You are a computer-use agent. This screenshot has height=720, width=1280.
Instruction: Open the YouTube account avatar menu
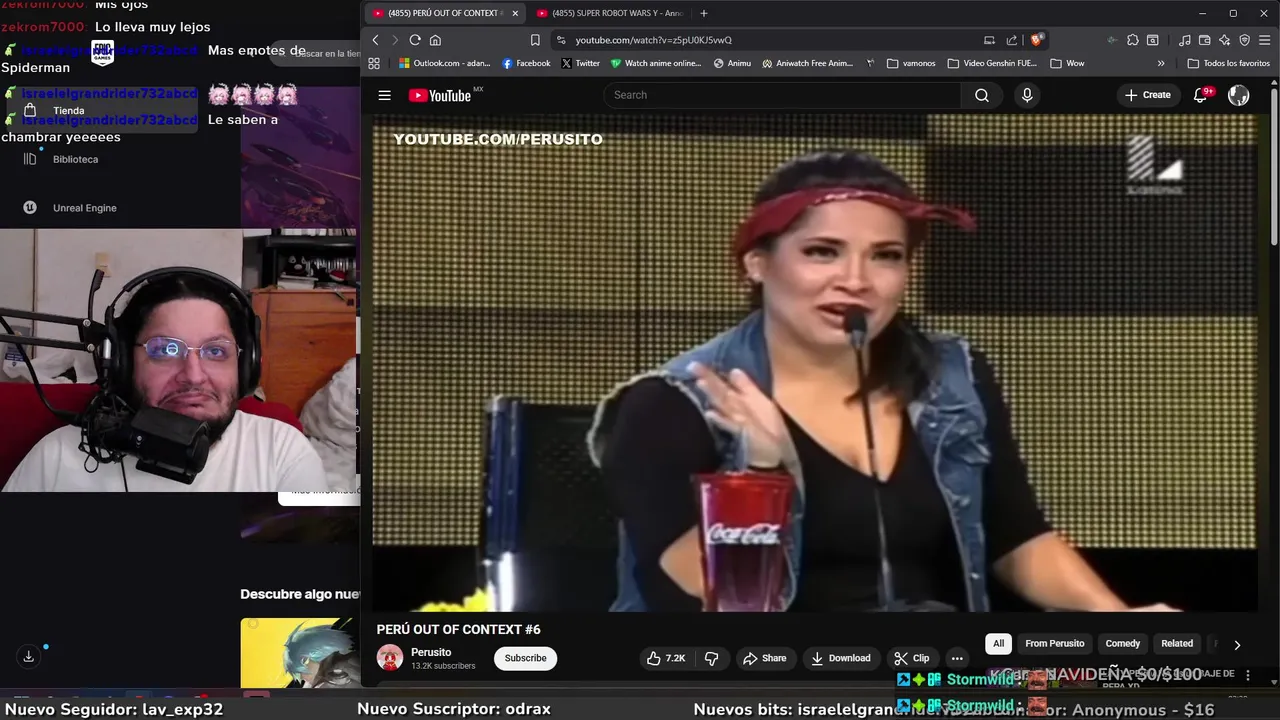1238,95
